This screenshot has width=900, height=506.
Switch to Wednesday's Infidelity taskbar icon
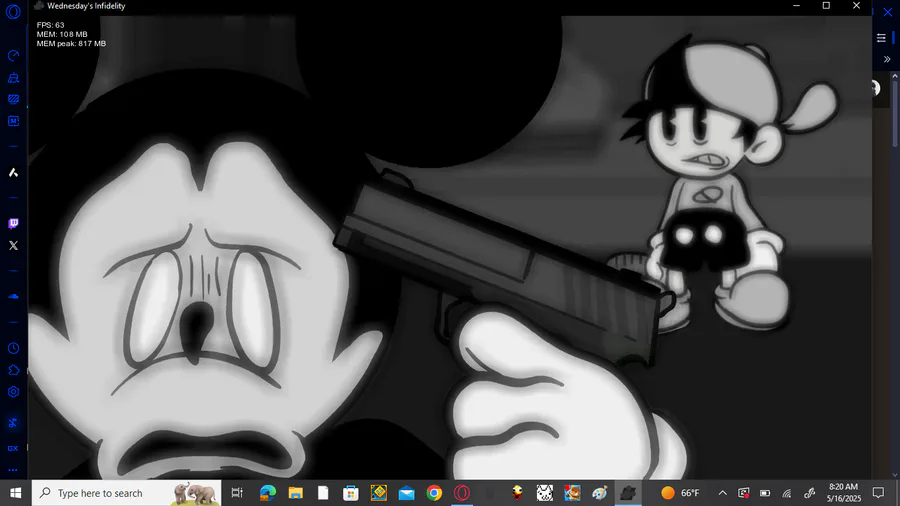pyautogui.click(x=628, y=493)
